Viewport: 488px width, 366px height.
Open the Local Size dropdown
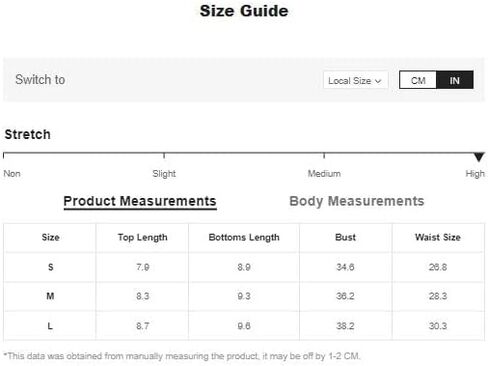(x=355, y=80)
